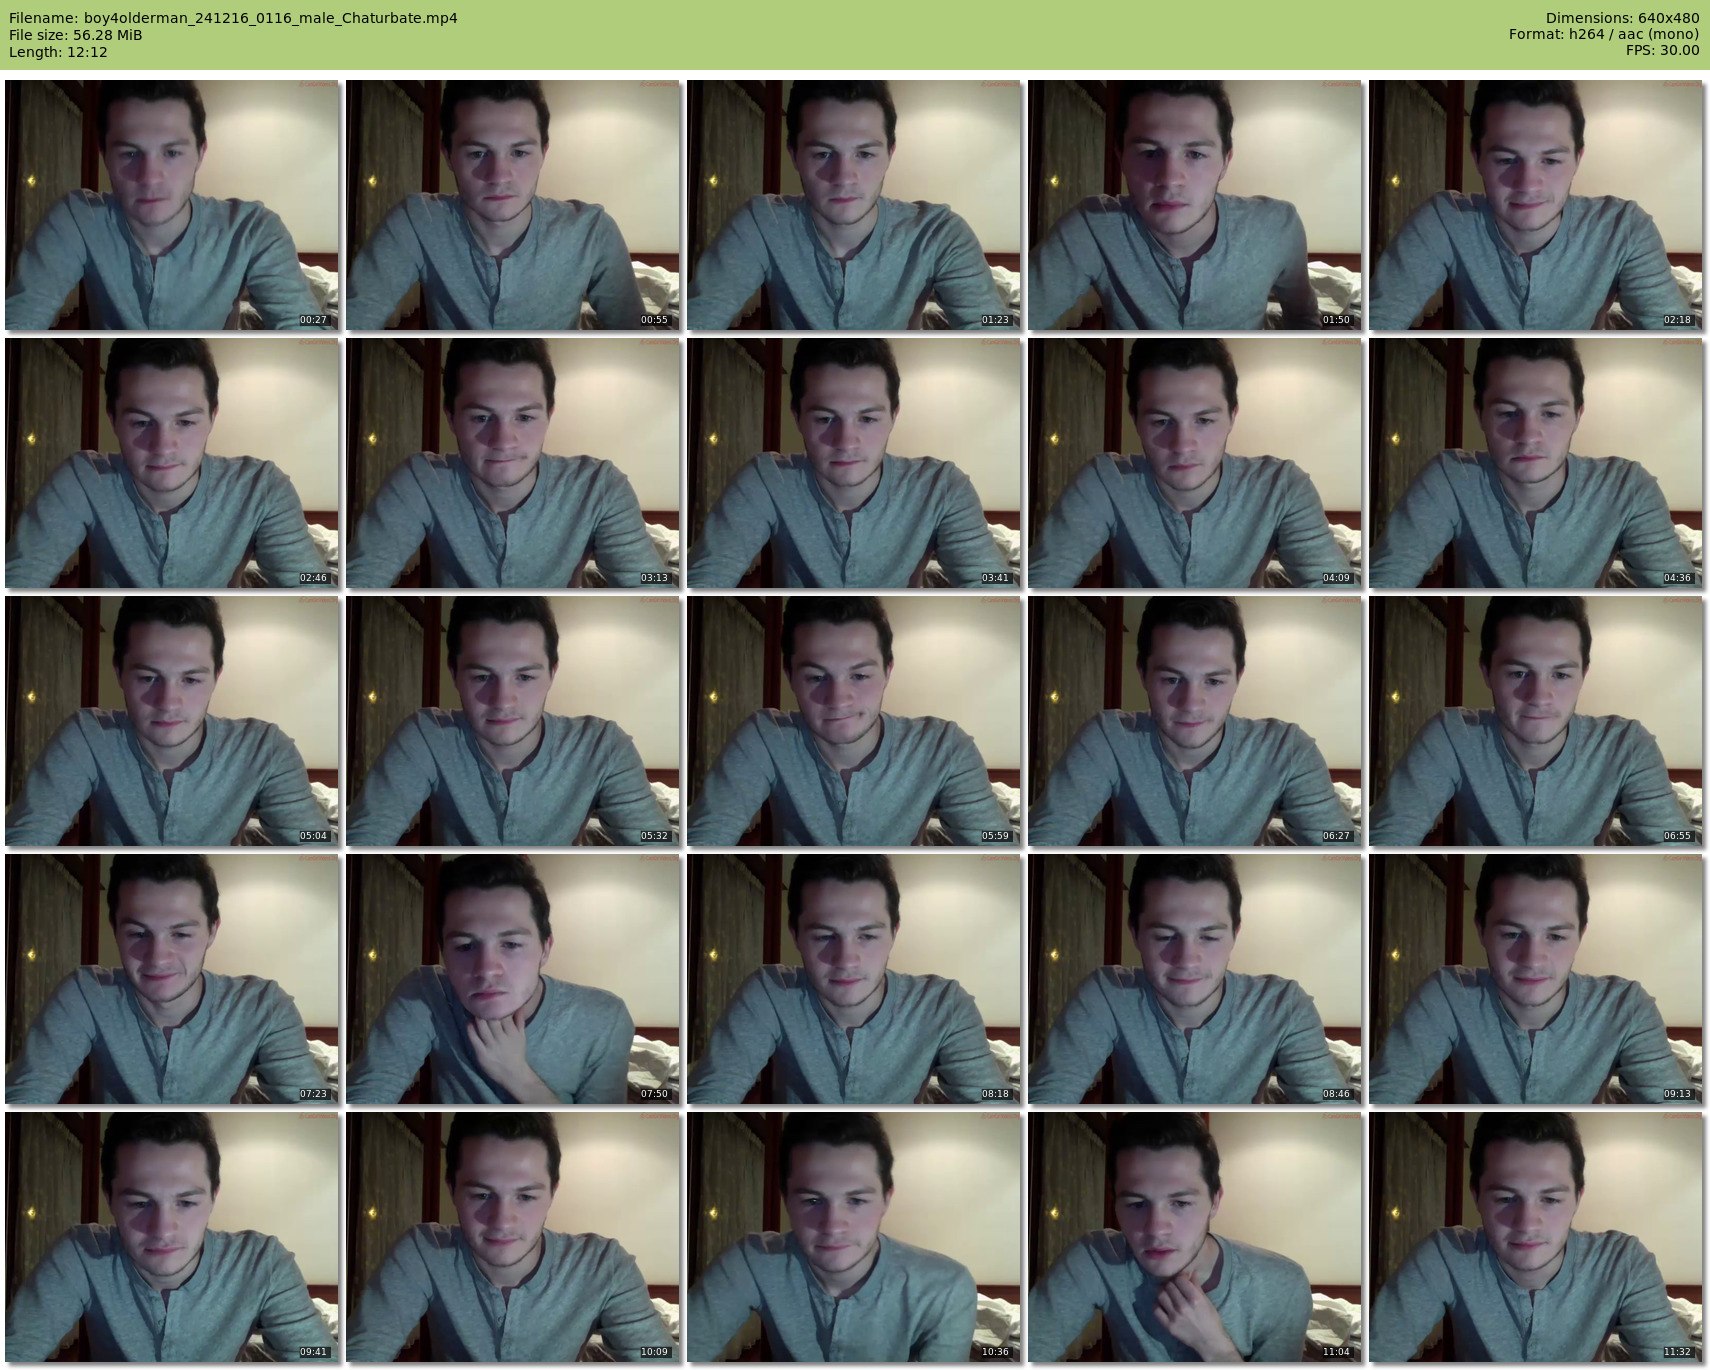Select the final thumbnail stamped 11:32
Screen dimensions: 1710x1370
pyautogui.click(x=1536, y=1237)
